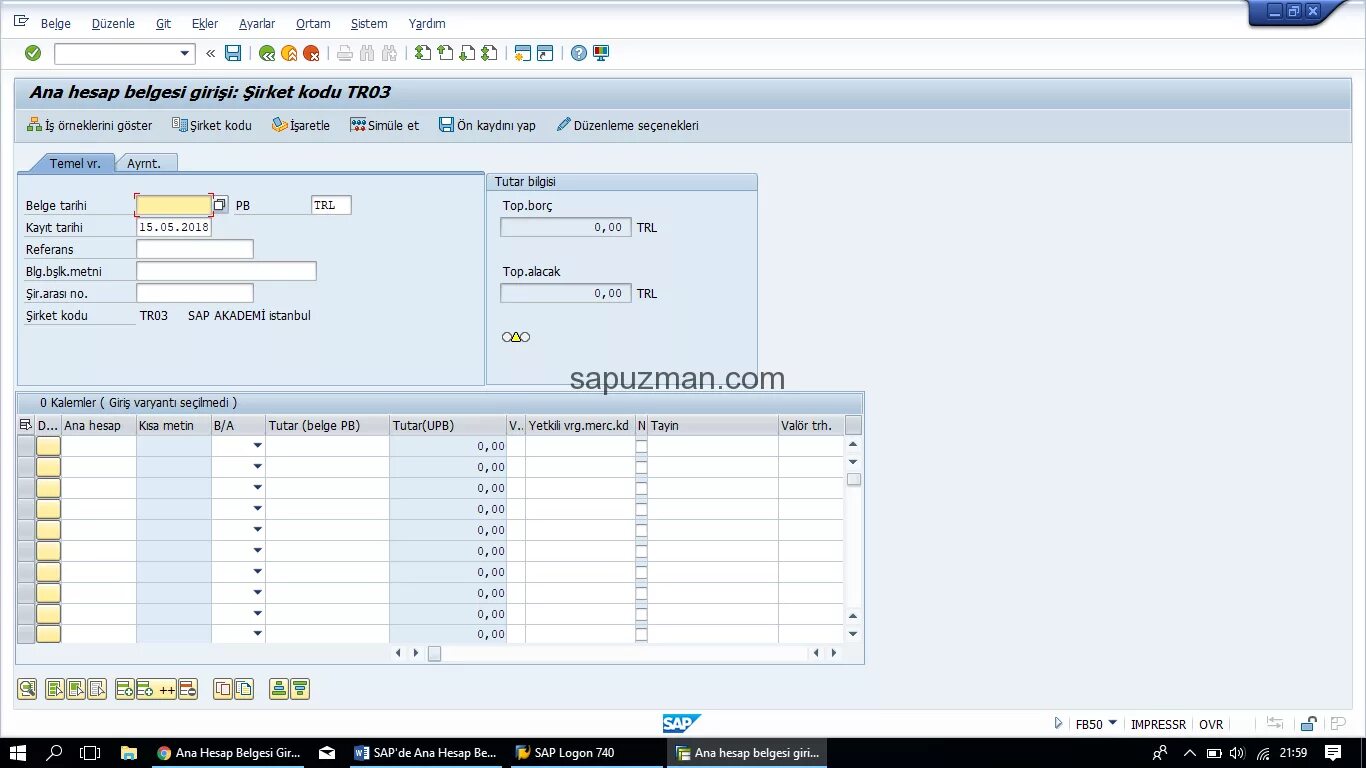The width and height of the screenshot is (1366, 768).
Task: Click the Create new session icon
Action: (522, 53)
